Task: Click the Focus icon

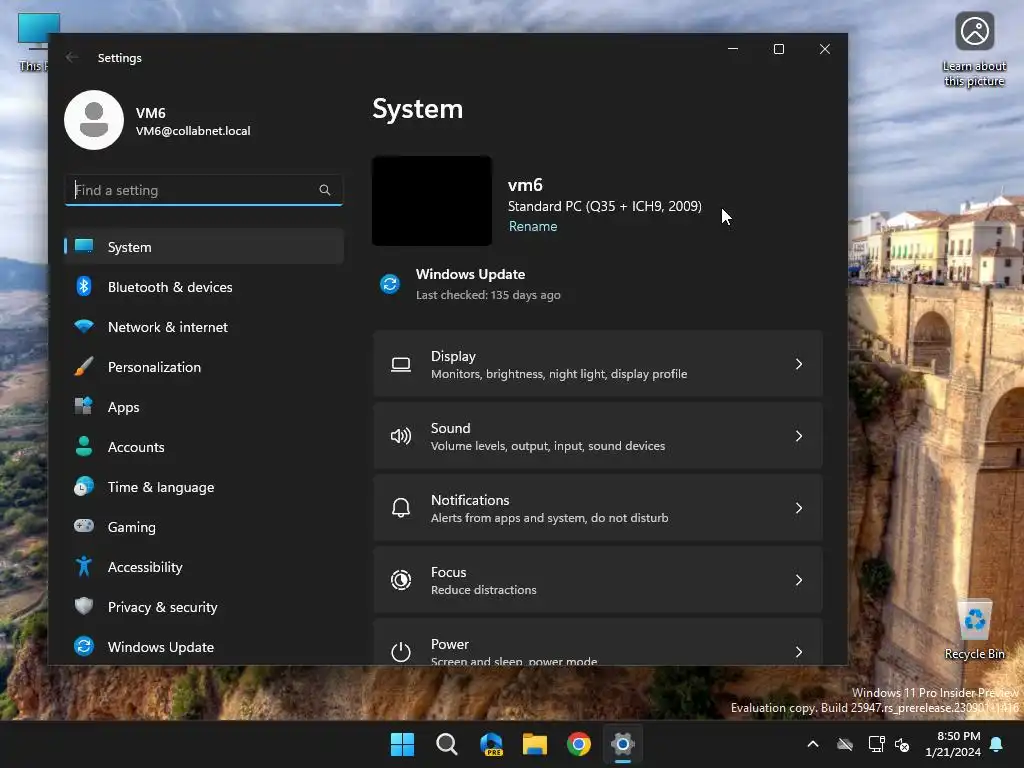Action: pos(401,580)
